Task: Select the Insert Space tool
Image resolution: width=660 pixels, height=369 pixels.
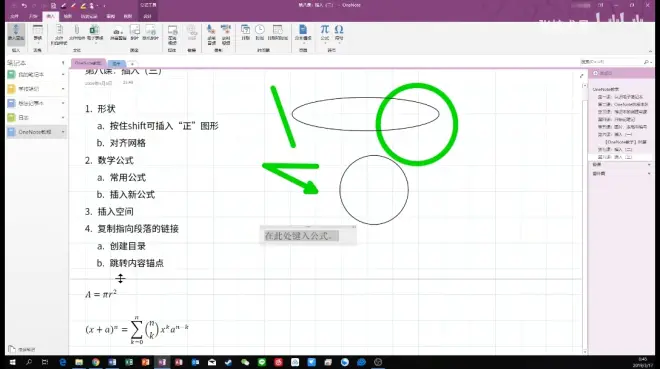Action: click(16, 33)
